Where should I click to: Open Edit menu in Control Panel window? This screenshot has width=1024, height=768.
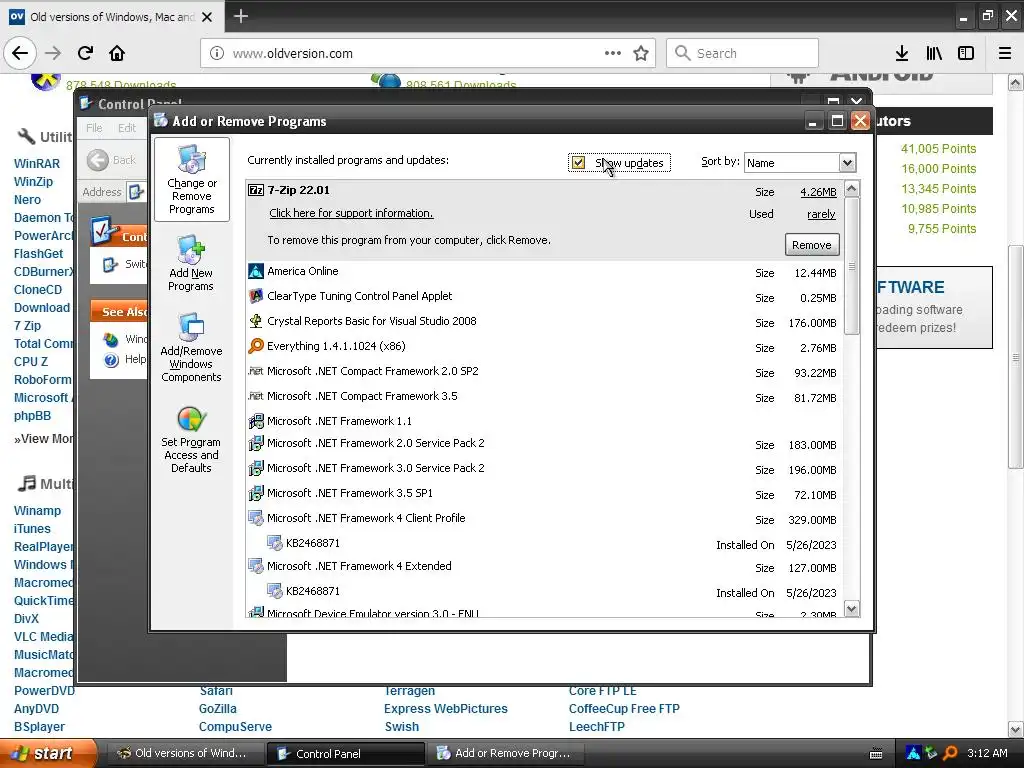pyautogui.click(x=127, y=128)
